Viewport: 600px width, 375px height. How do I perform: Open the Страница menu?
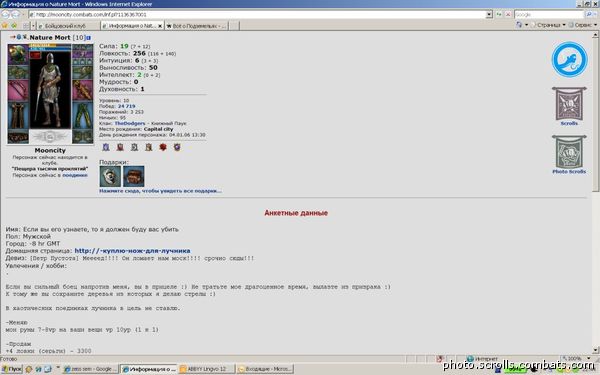point(548,25)
